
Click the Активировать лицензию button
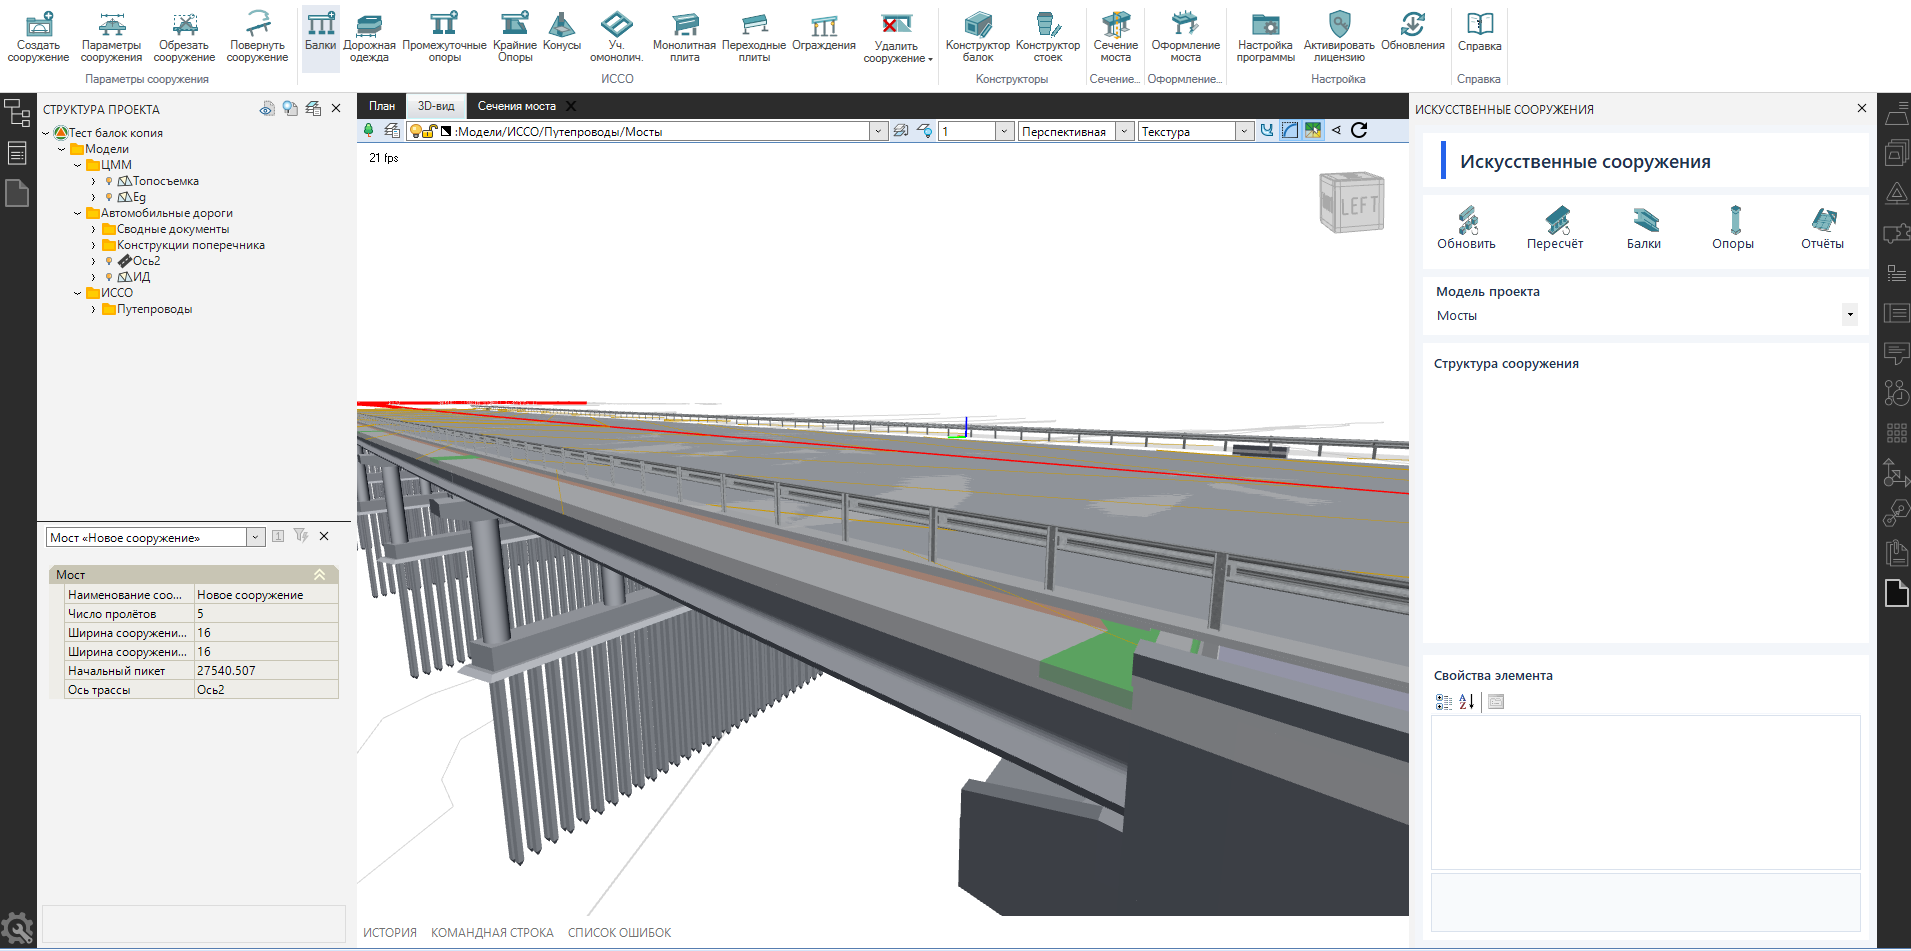click(x=1339, y=37)
